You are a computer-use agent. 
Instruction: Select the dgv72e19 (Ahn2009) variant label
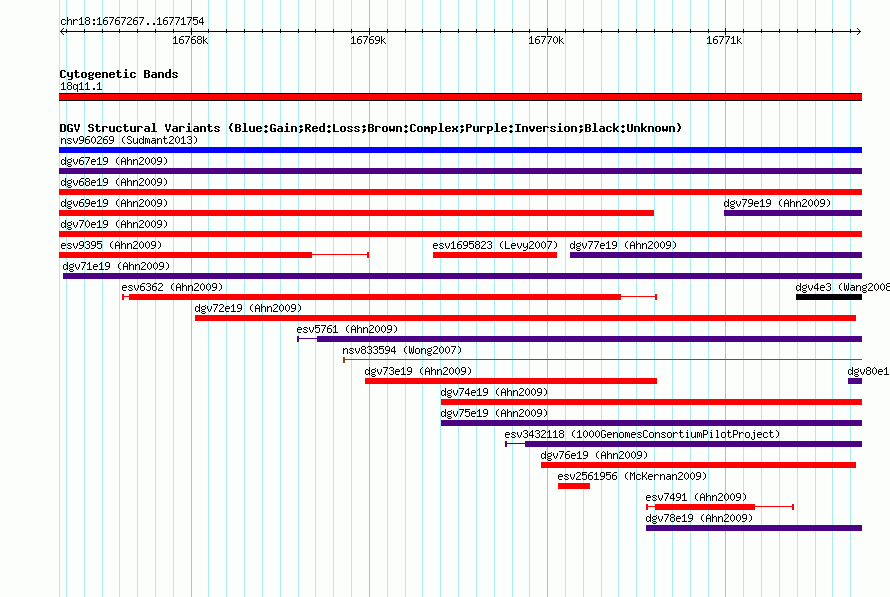click(248, 308)
